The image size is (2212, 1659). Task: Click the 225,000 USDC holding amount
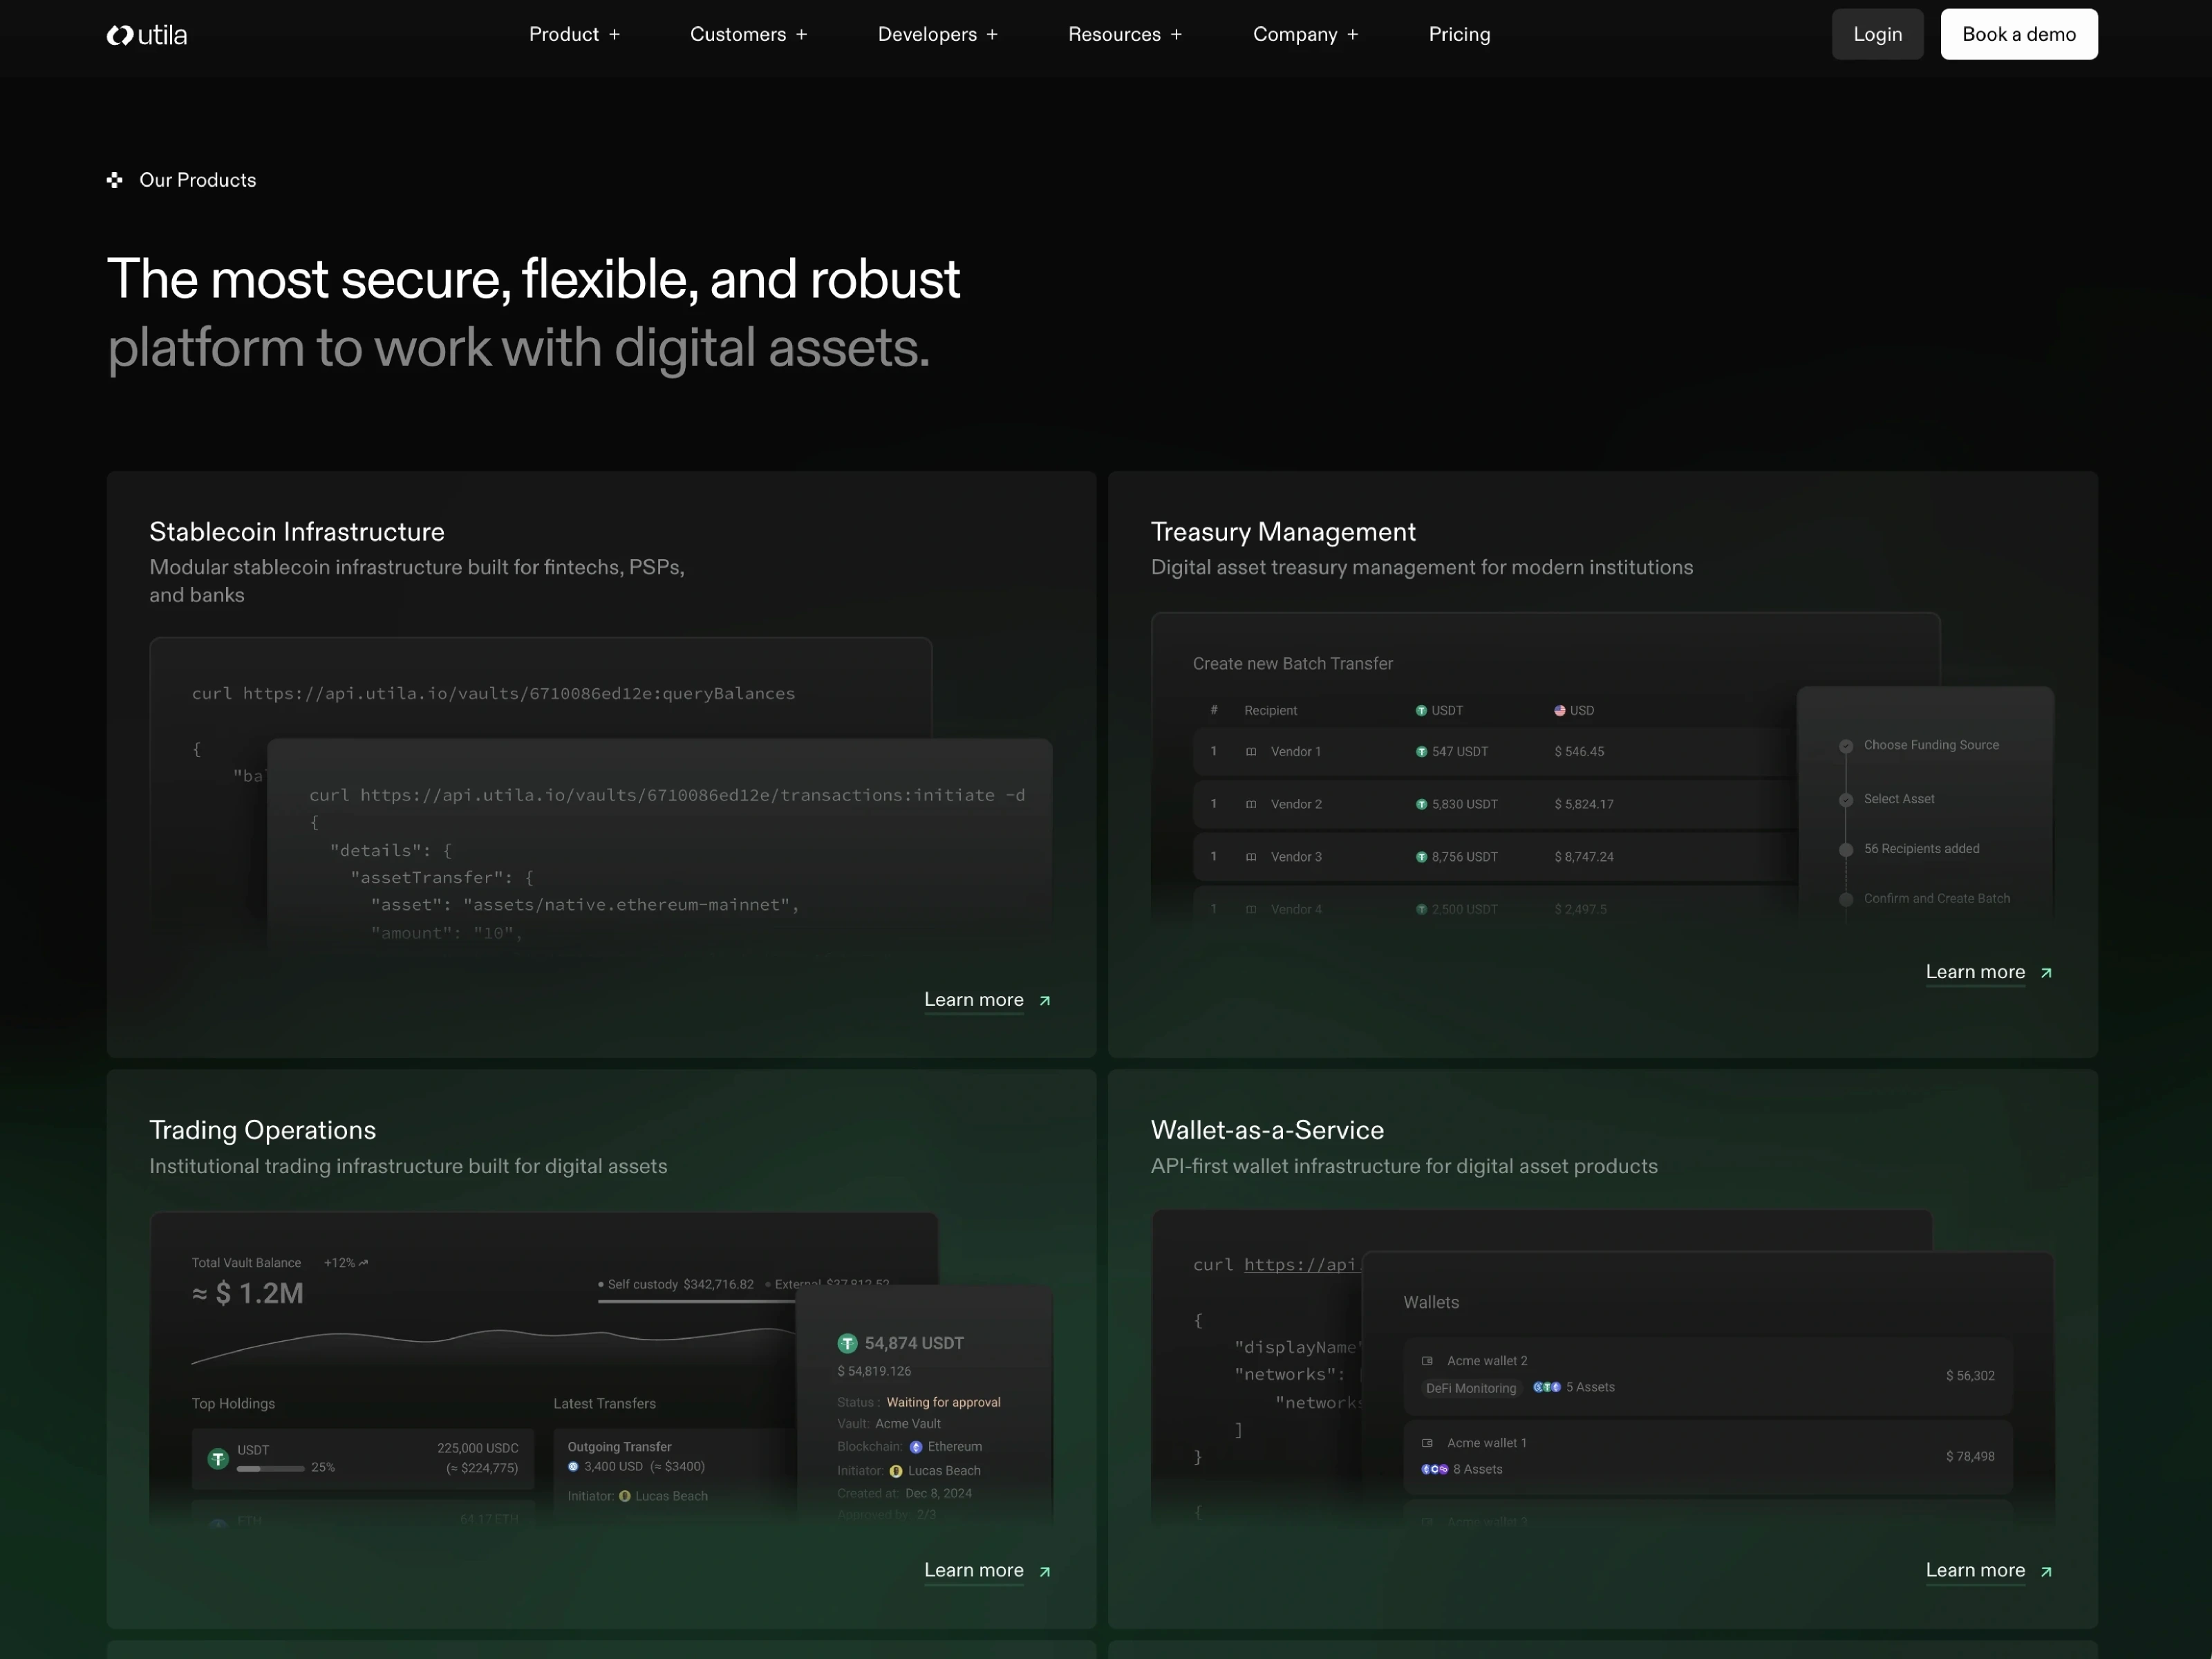click(478, 1449)
